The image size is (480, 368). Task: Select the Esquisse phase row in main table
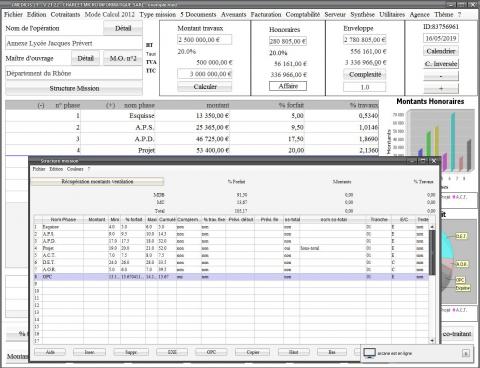192,116
